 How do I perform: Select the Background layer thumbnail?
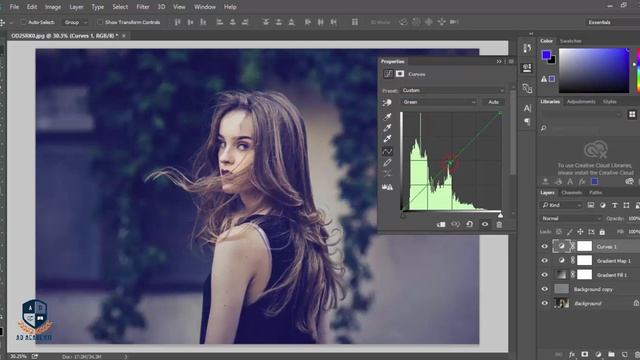pos(562,303)
